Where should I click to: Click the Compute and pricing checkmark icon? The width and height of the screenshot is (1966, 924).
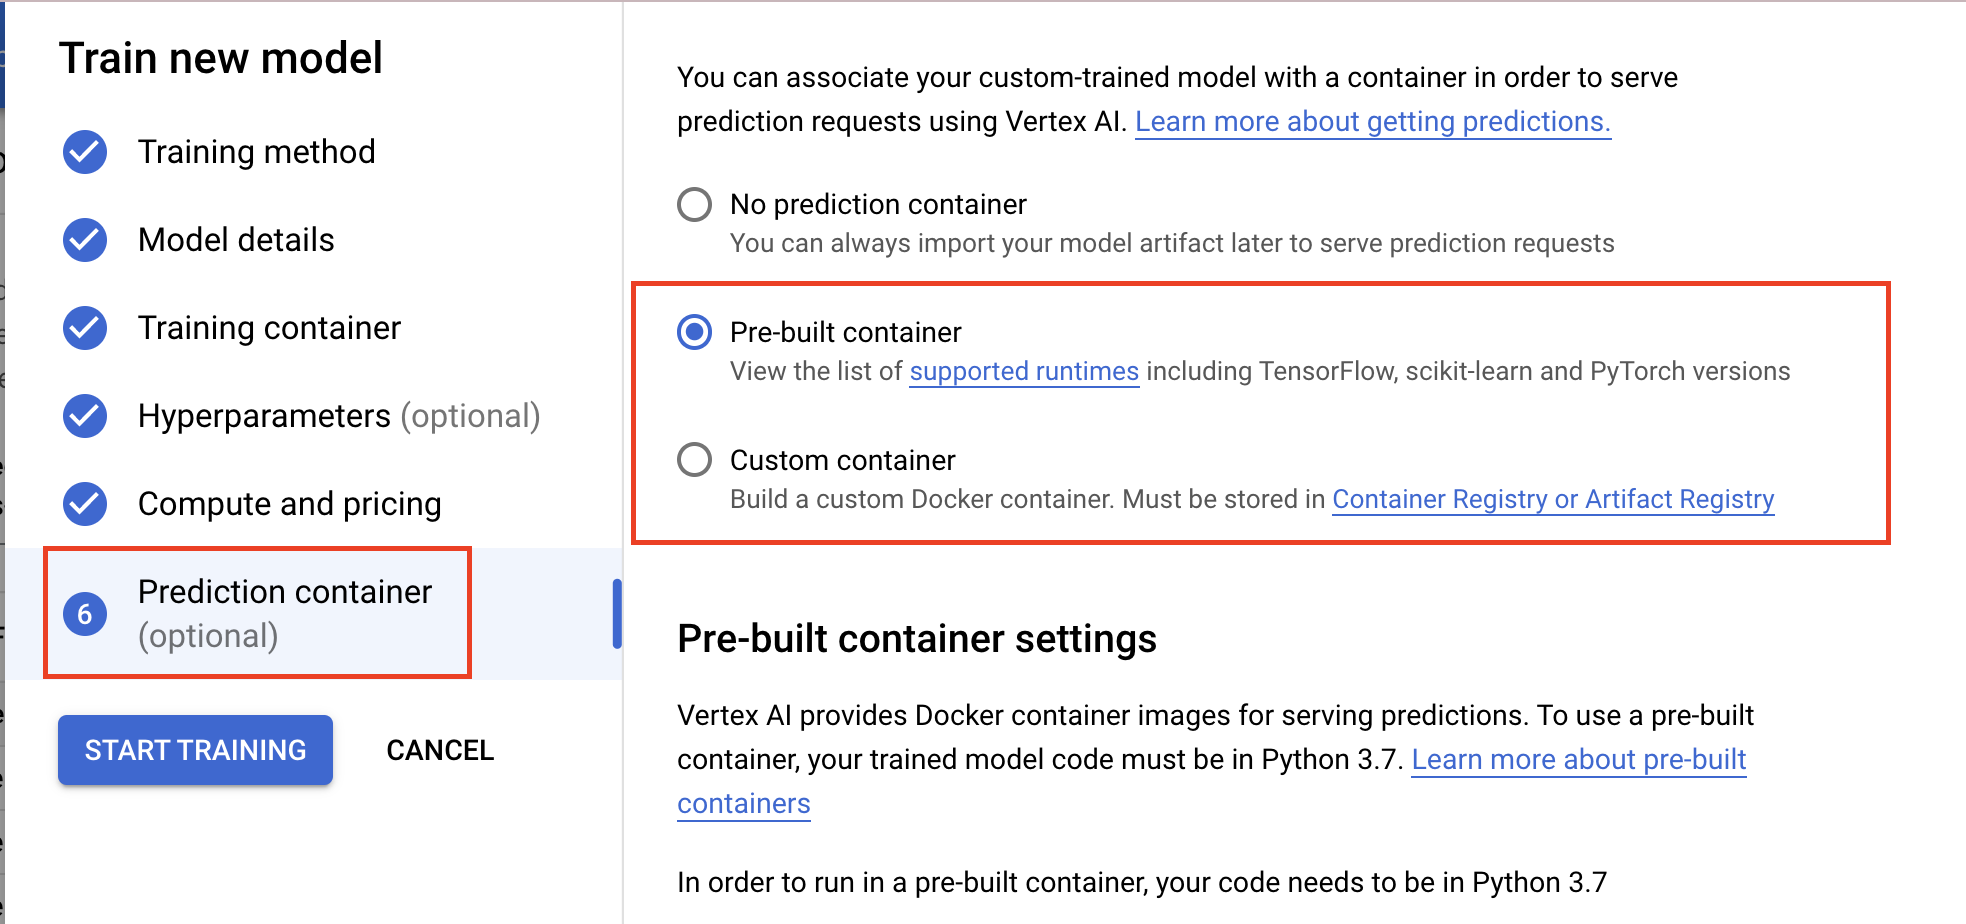pyautogui.click(x=85, y=504)
